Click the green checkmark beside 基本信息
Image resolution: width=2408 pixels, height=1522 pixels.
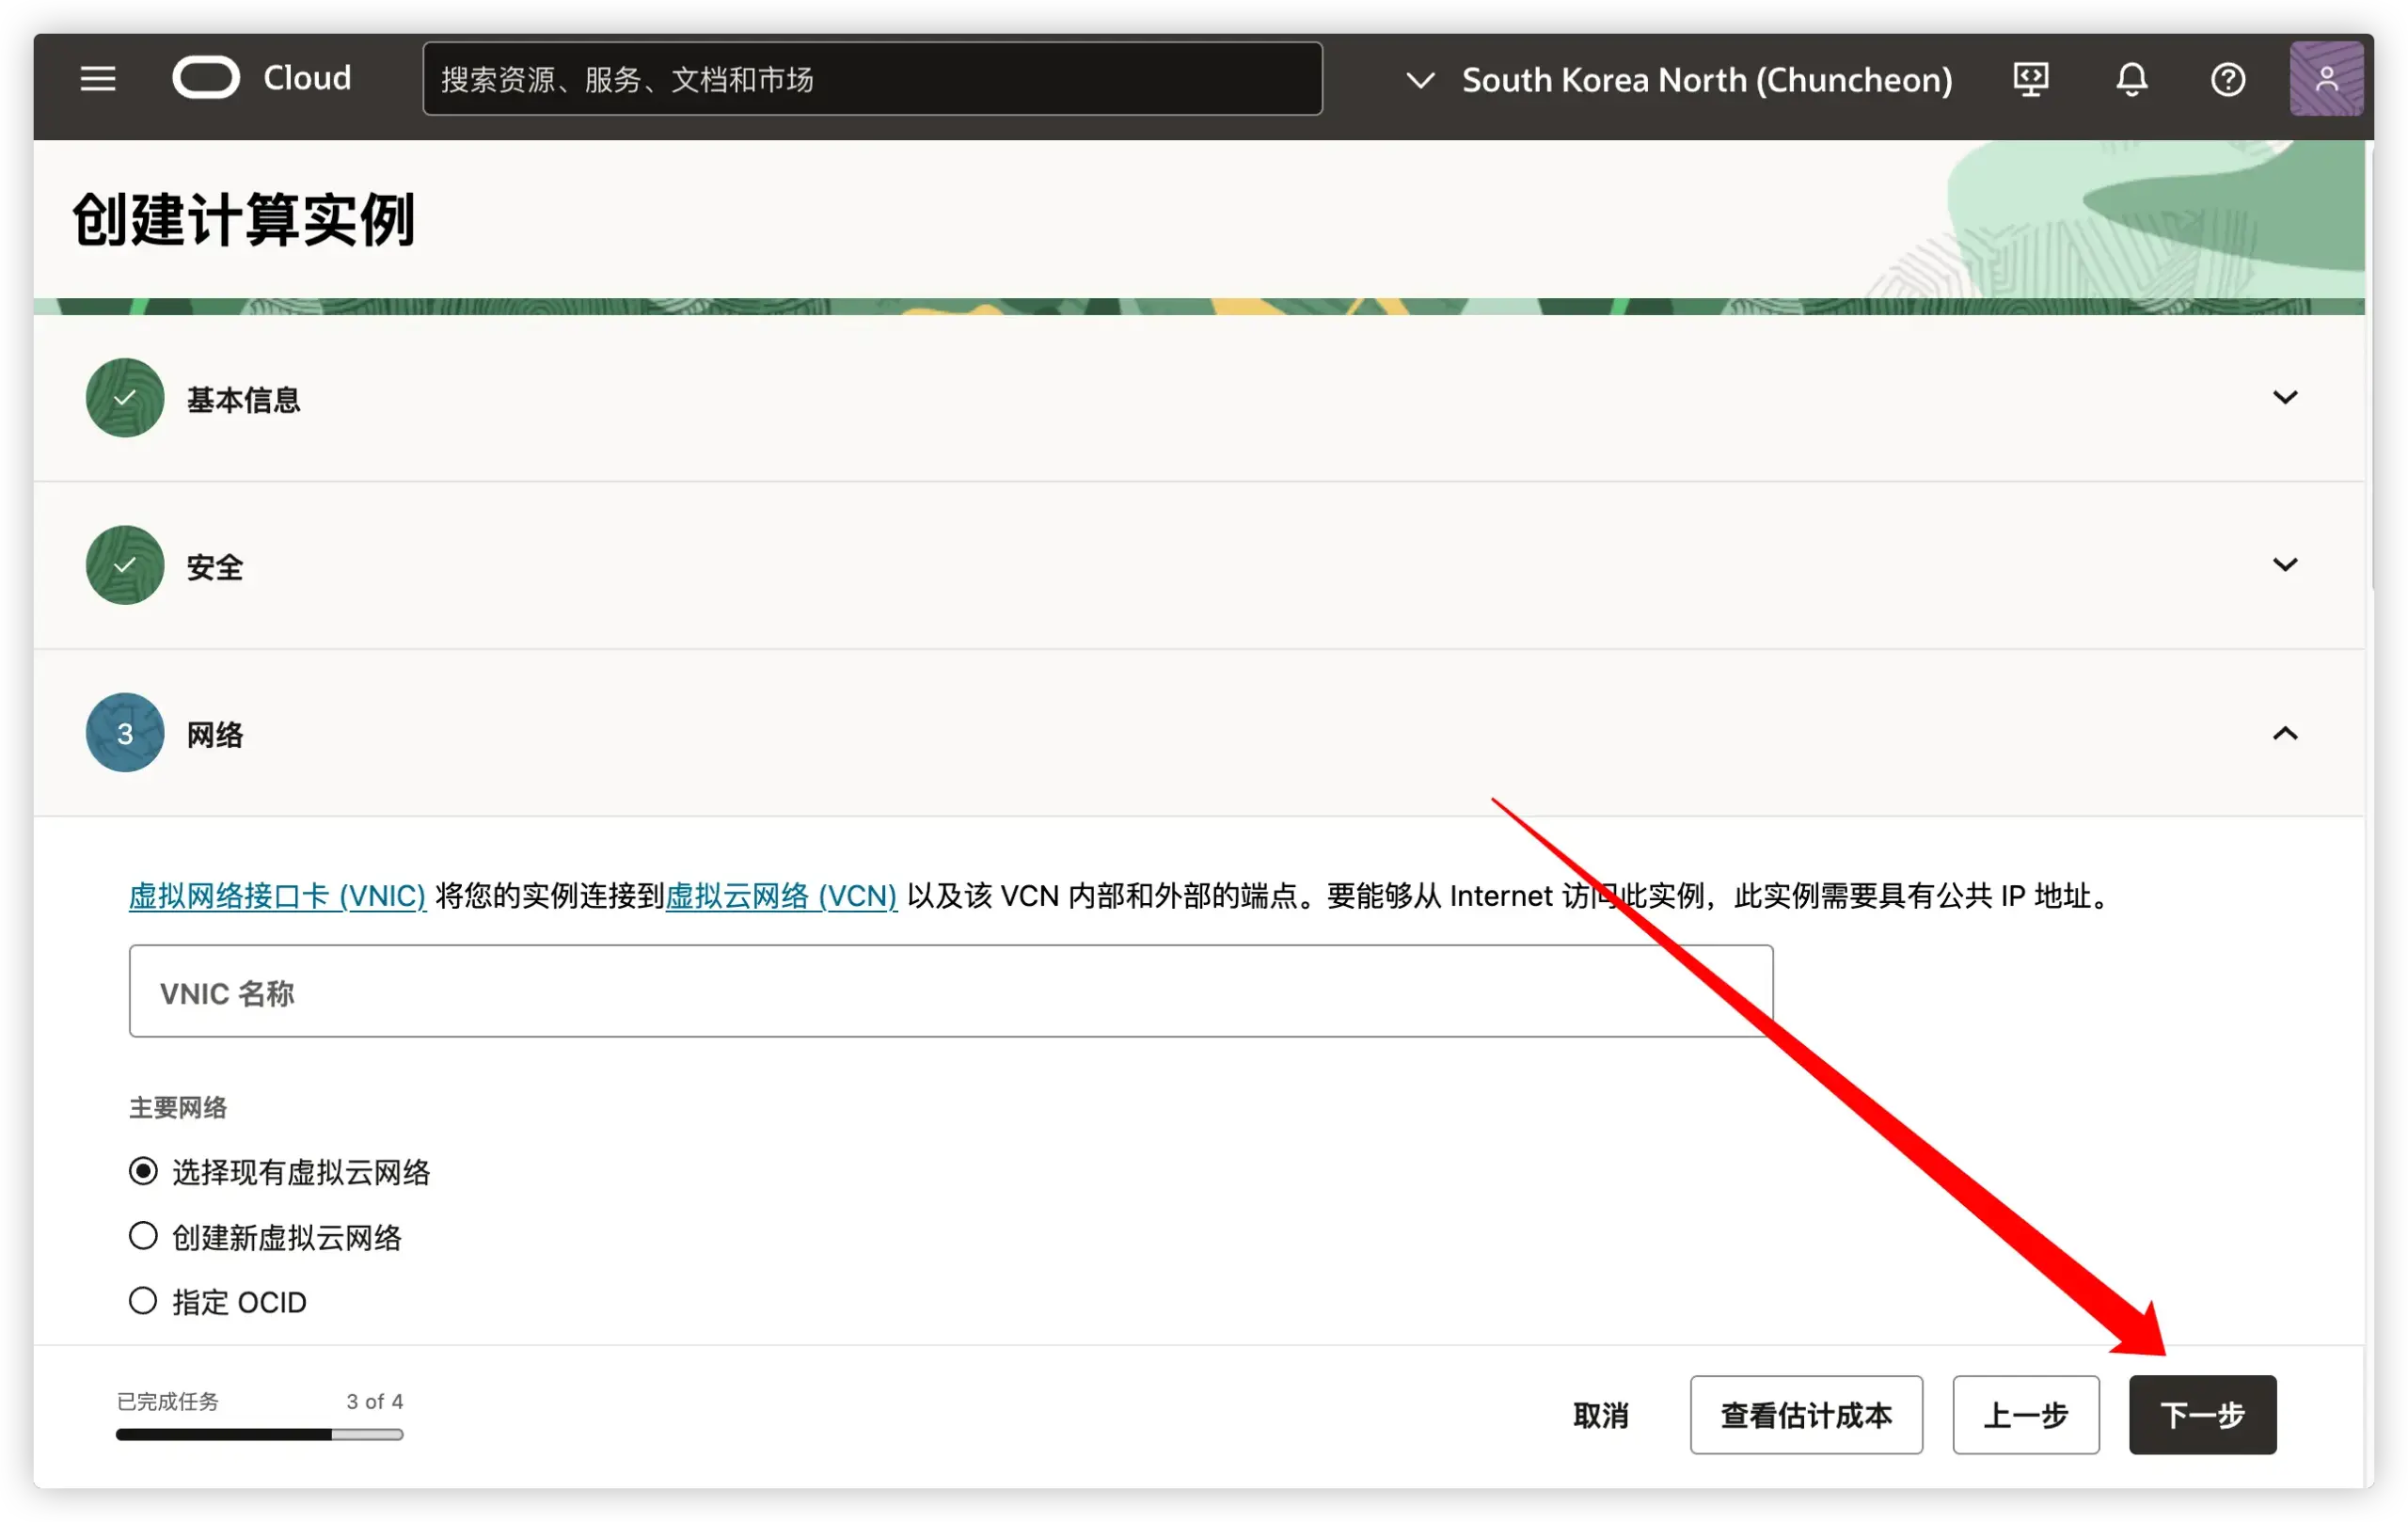(125, 398)
